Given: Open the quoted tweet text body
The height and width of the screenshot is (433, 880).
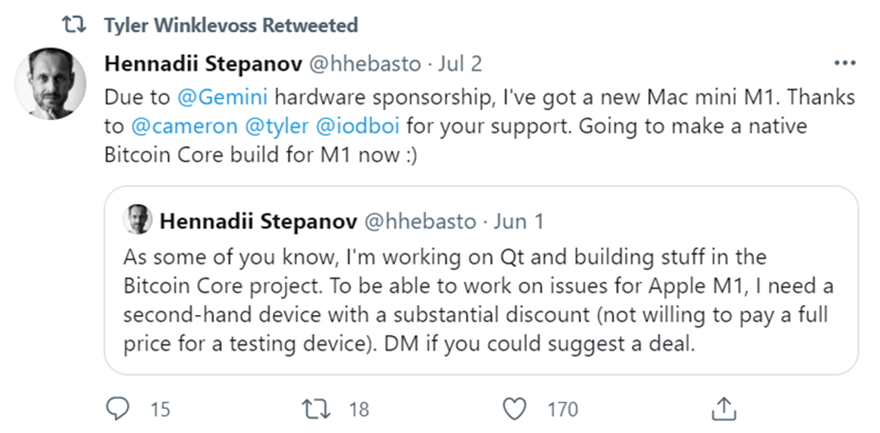Looking at the screenshot, I should (478, 300).
